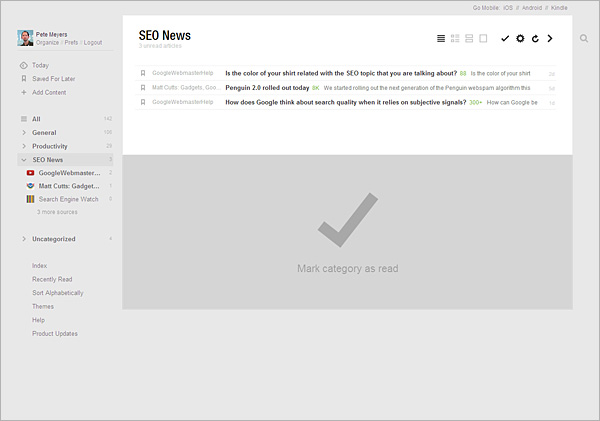Open the Index link
Image resolution: width=600 pixels, height=421 pixels.
(39, 266)
